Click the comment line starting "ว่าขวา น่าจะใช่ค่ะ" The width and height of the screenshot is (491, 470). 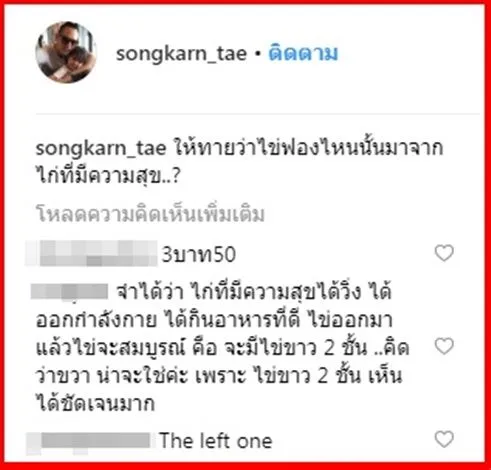[219, 376]
